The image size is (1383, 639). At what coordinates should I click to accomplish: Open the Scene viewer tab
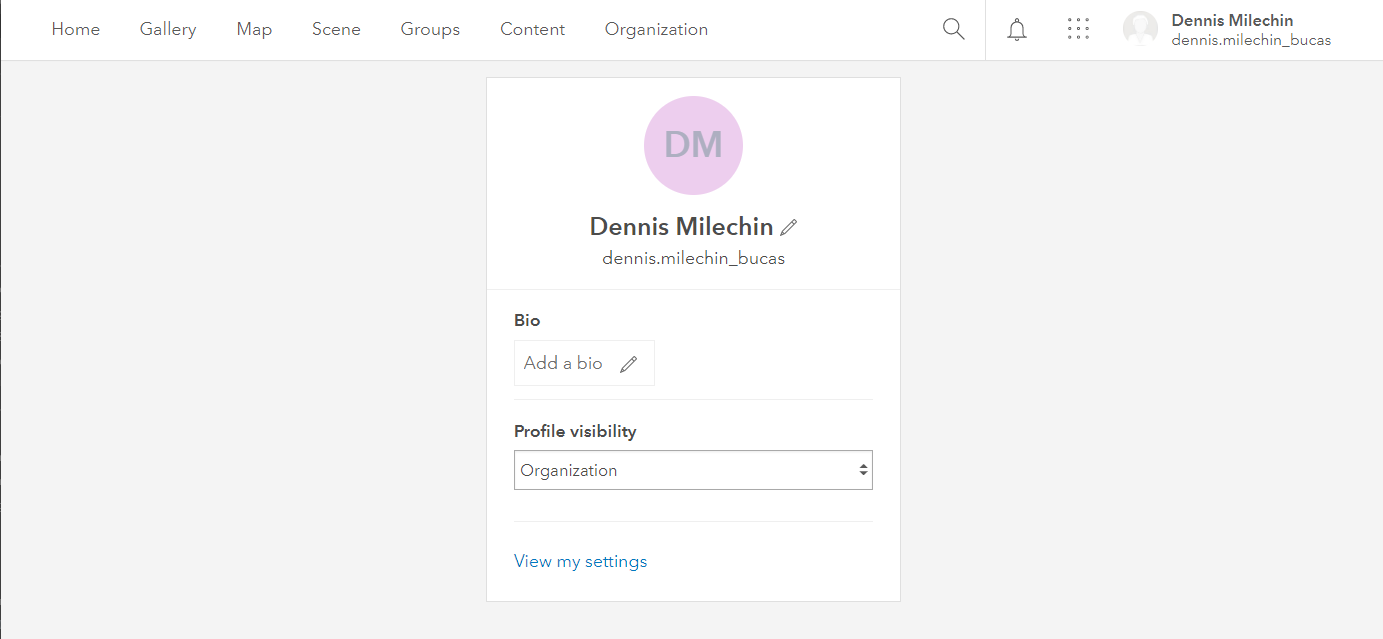click(x=336, y=30)
